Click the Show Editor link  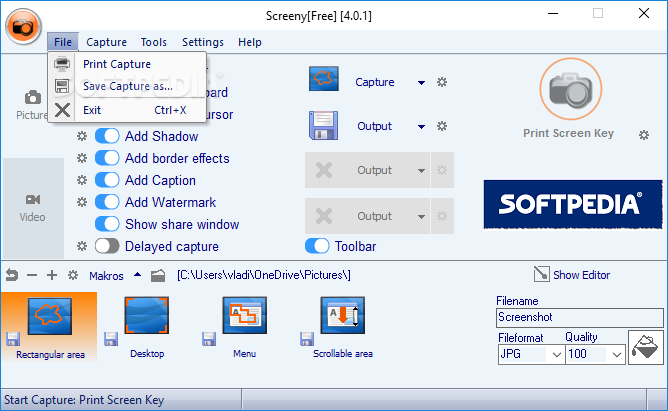tap(582, 275)
